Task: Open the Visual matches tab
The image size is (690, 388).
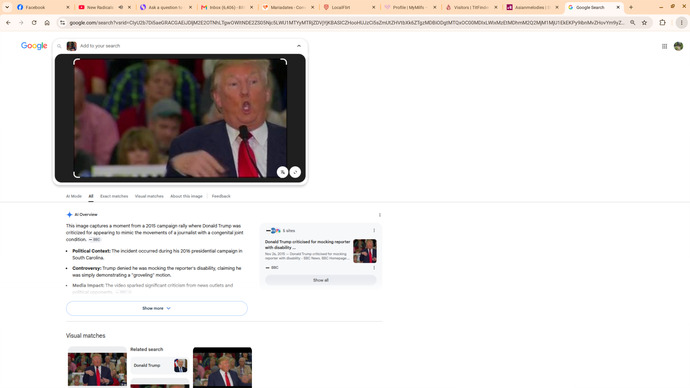Action: point(149,196)
